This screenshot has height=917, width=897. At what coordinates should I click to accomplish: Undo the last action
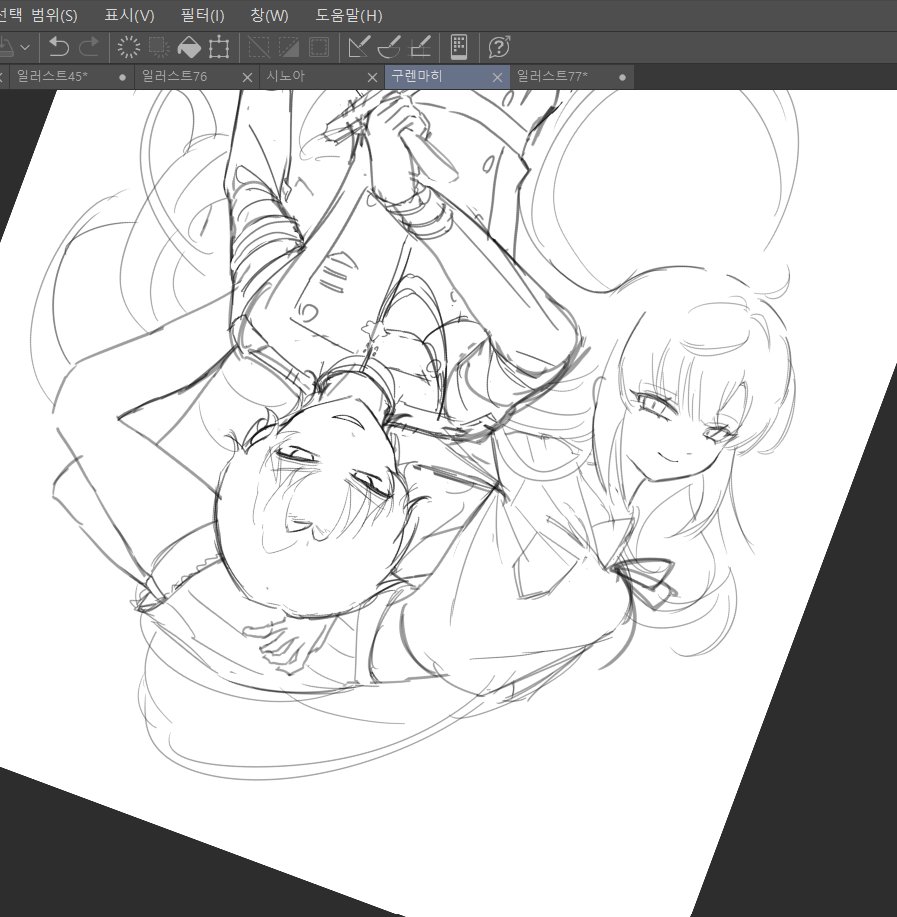coord(58,47)
